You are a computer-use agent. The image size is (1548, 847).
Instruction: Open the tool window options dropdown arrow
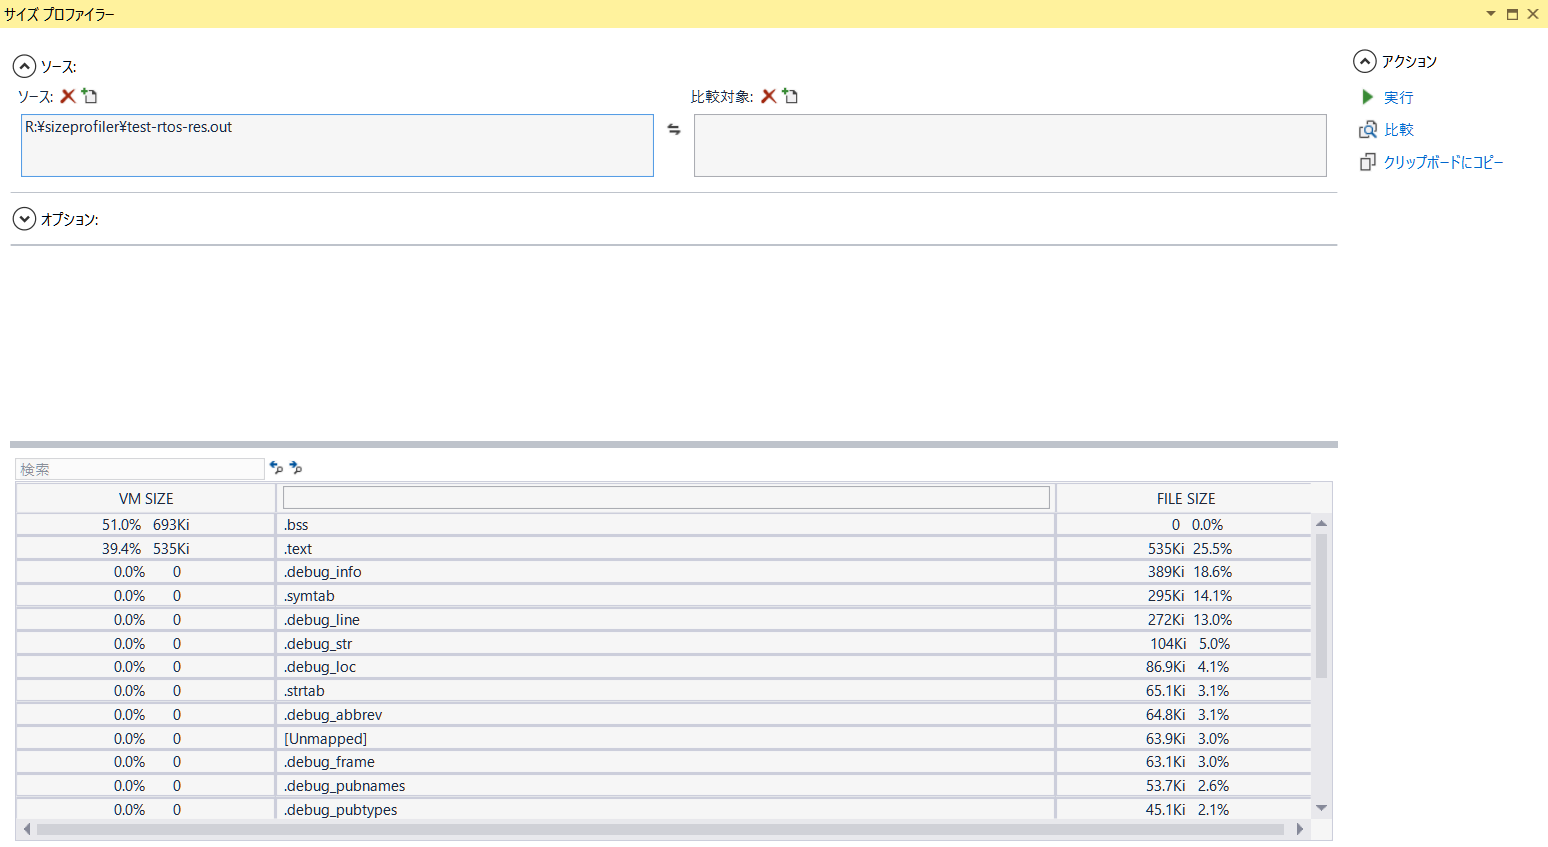tap(1490, 14)
